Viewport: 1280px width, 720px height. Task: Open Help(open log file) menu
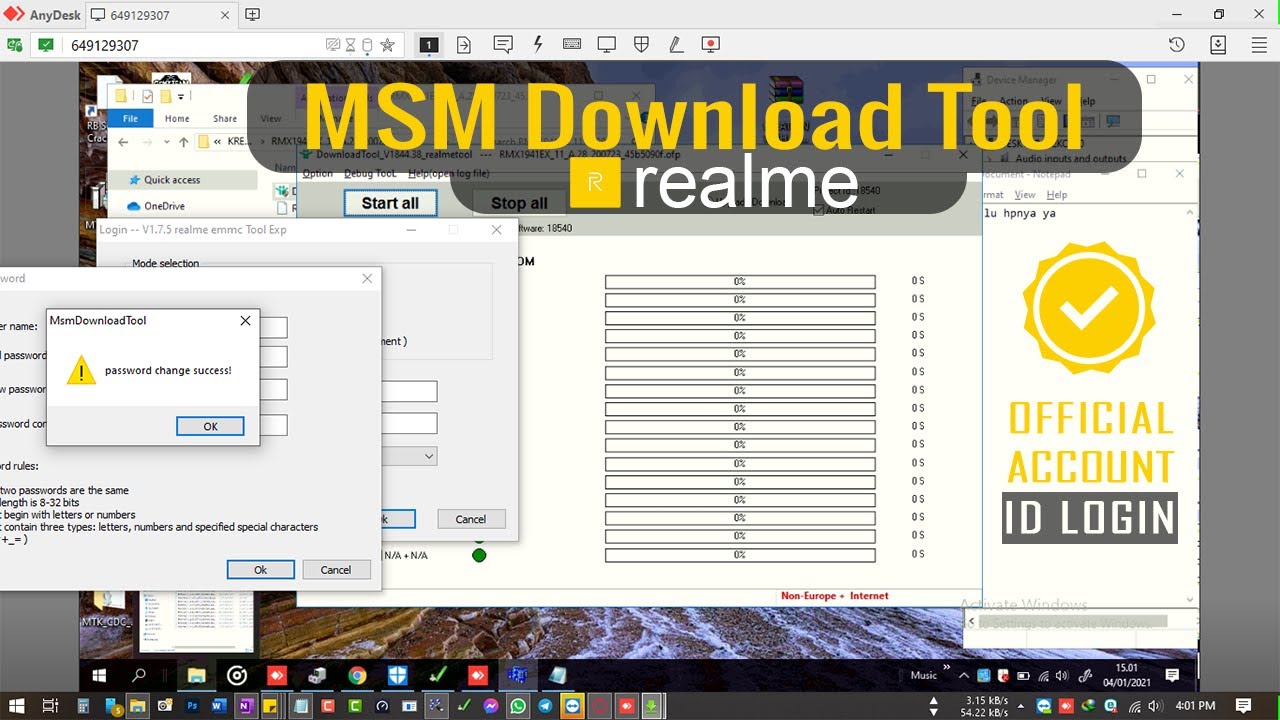click(x=448, y=173)
